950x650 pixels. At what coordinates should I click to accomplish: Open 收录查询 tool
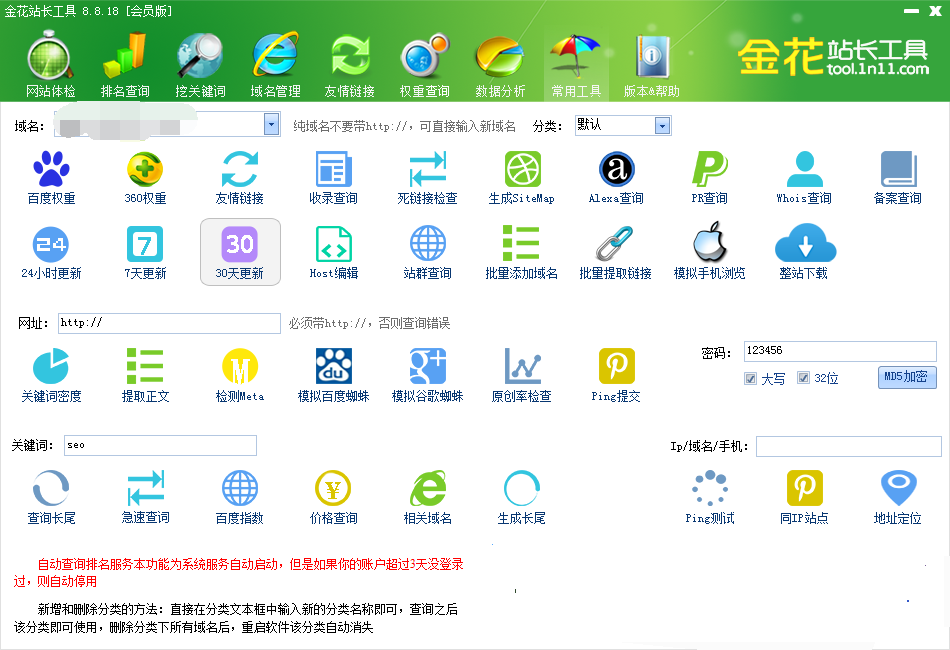334,177
